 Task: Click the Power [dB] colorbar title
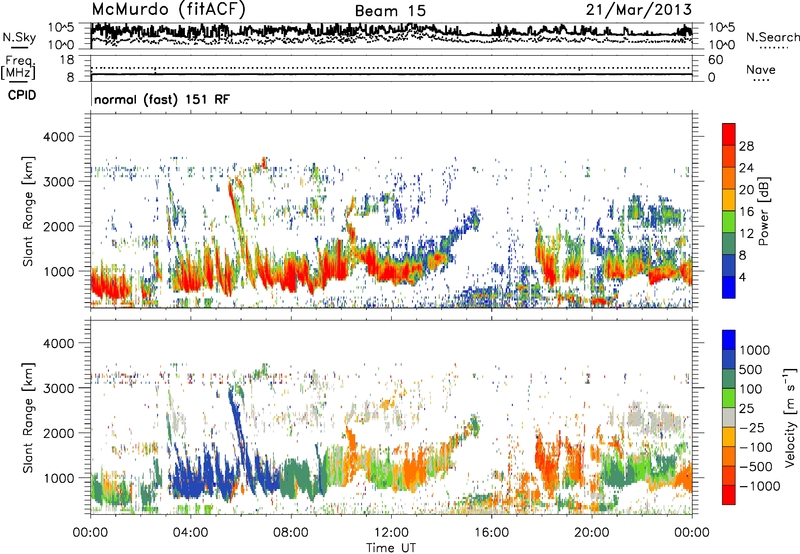pos(764,211)
